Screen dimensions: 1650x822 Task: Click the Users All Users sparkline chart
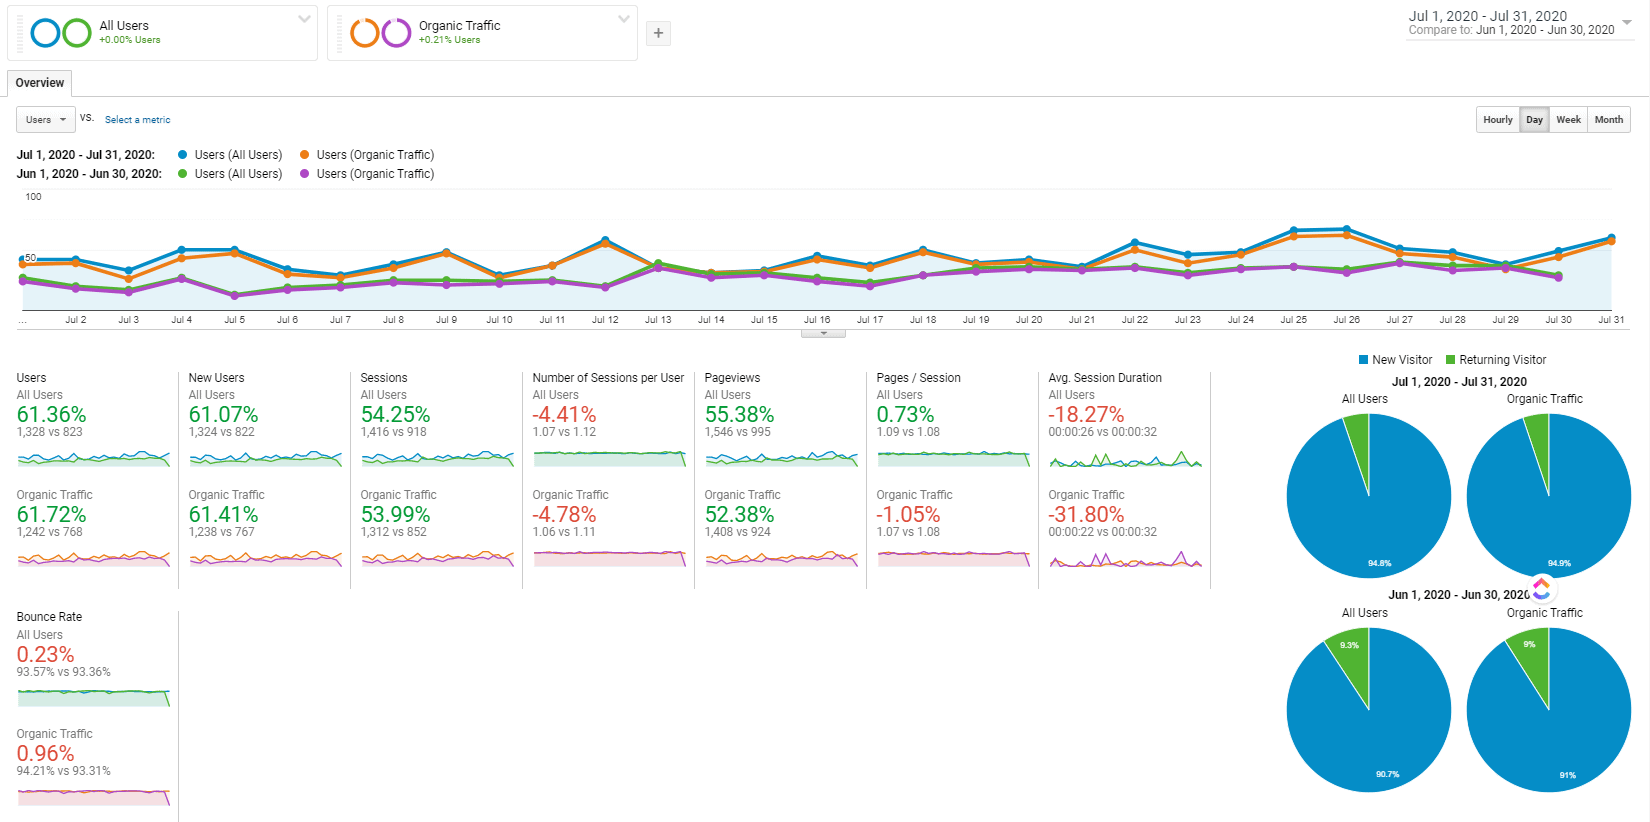[x=93, y=458]
